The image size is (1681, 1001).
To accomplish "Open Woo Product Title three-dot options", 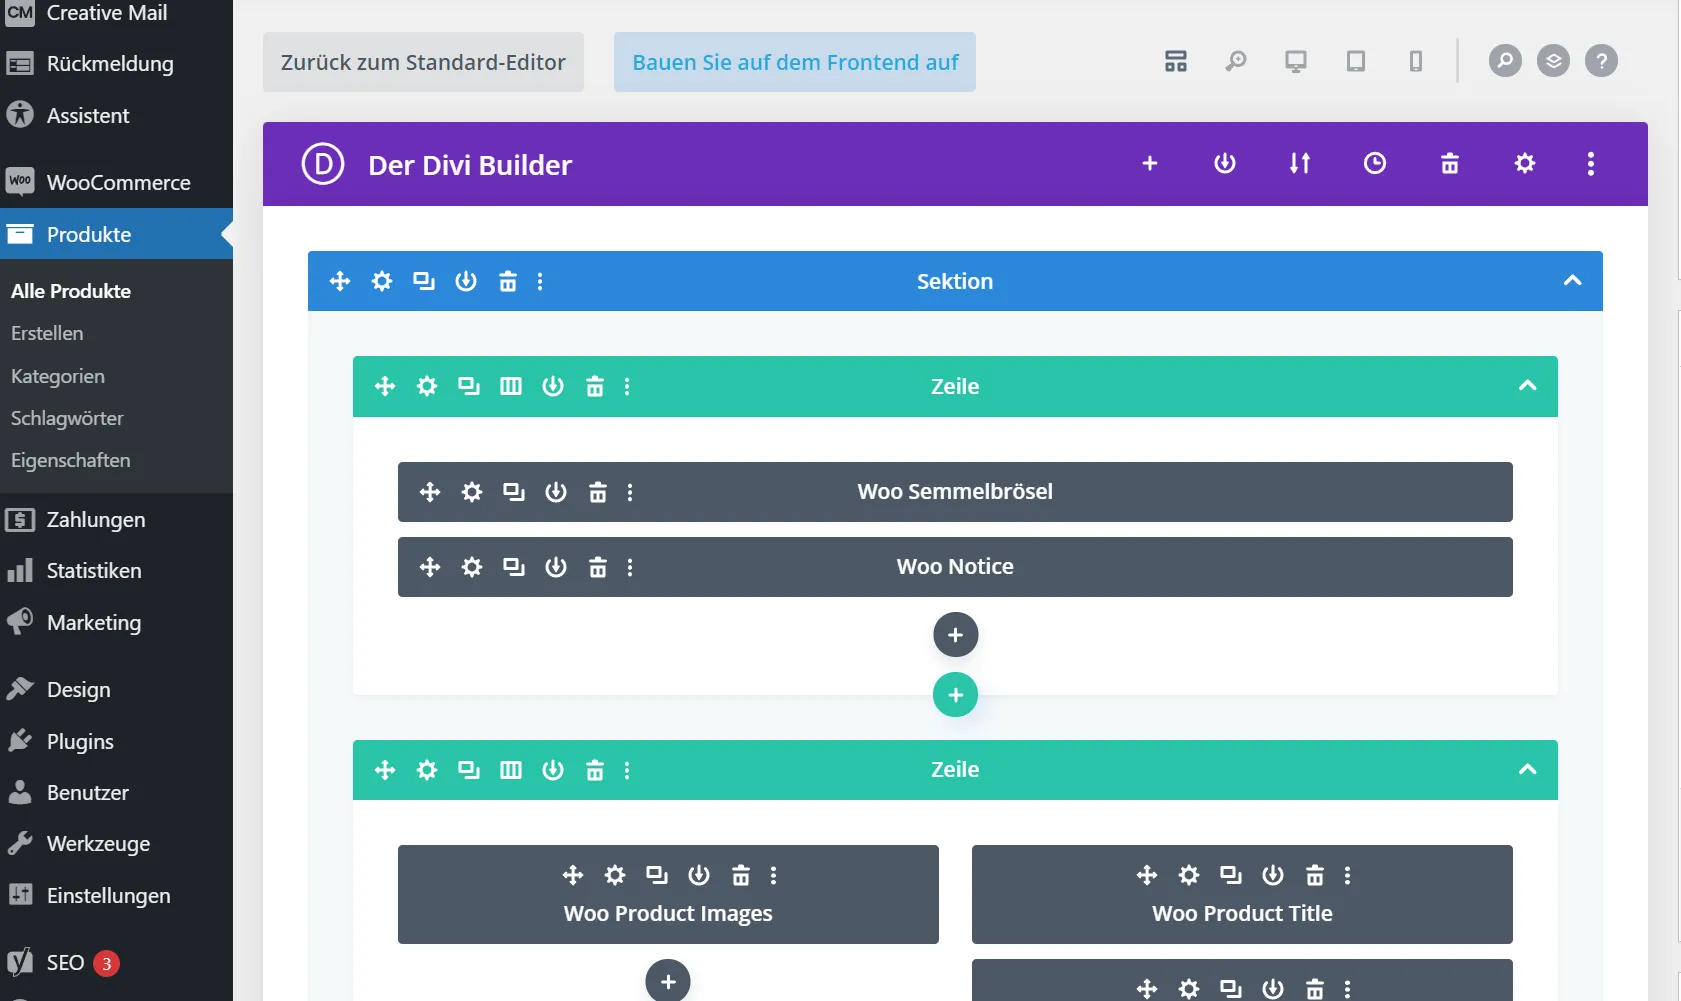I will pos(1348,875).
